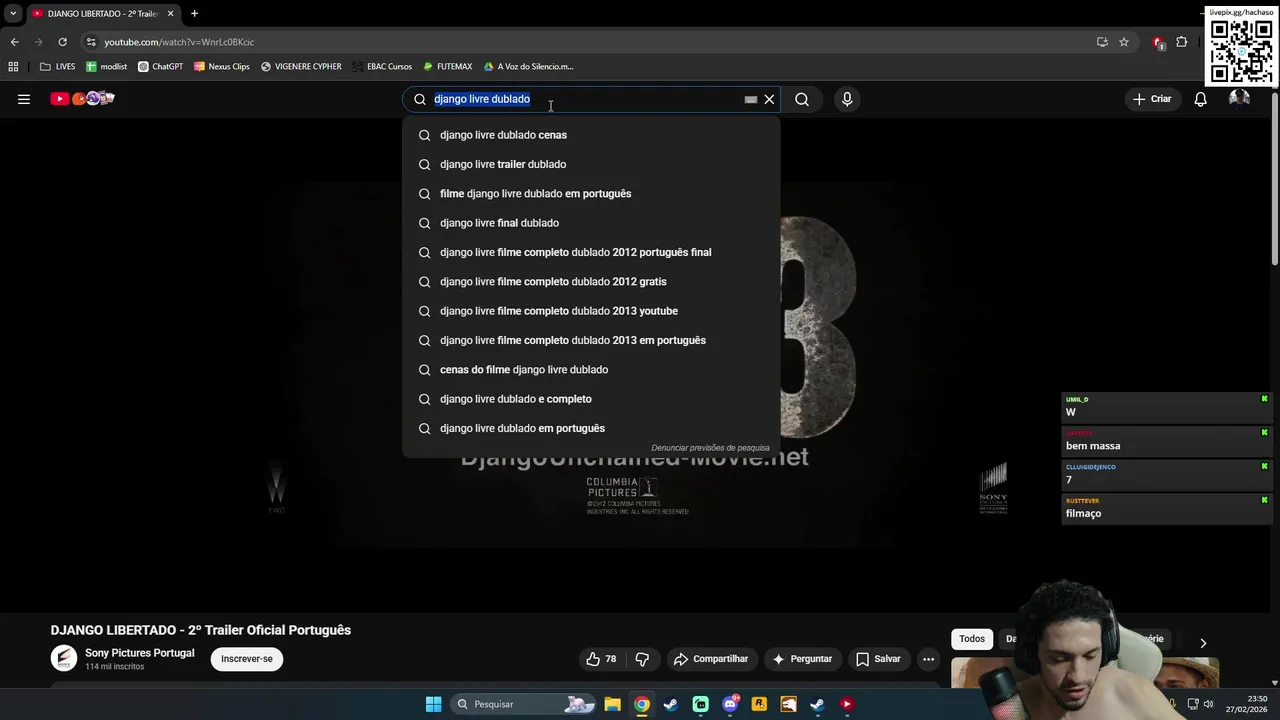Choose 'cenas do filme django livre dublado'

[591, 369]
